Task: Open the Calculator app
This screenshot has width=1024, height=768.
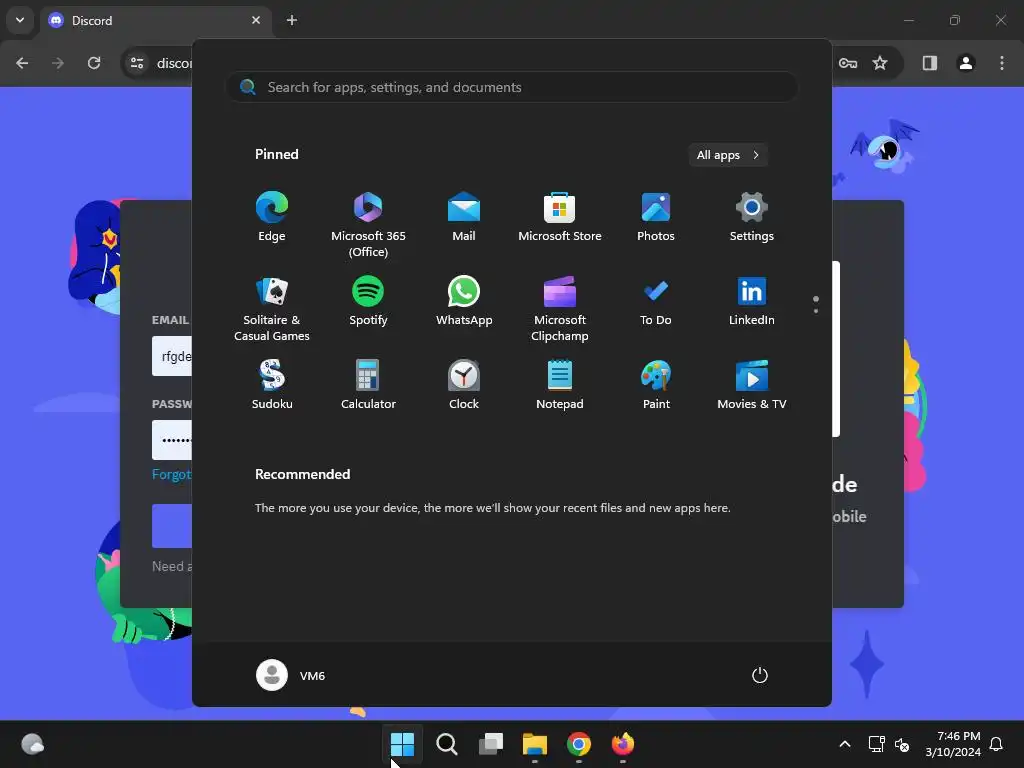Action: 368,385
